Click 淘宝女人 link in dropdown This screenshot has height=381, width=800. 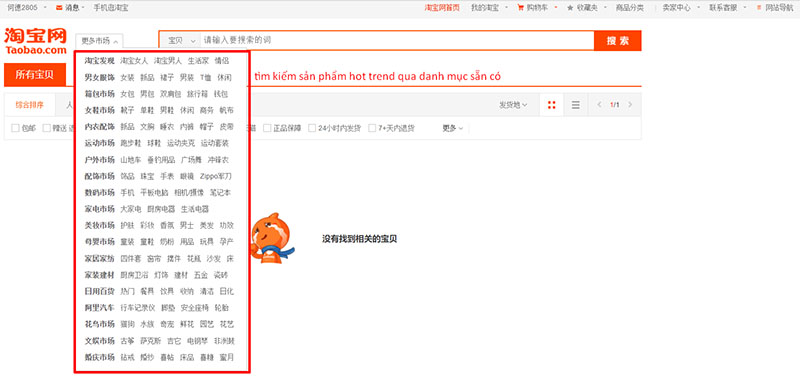134,61
